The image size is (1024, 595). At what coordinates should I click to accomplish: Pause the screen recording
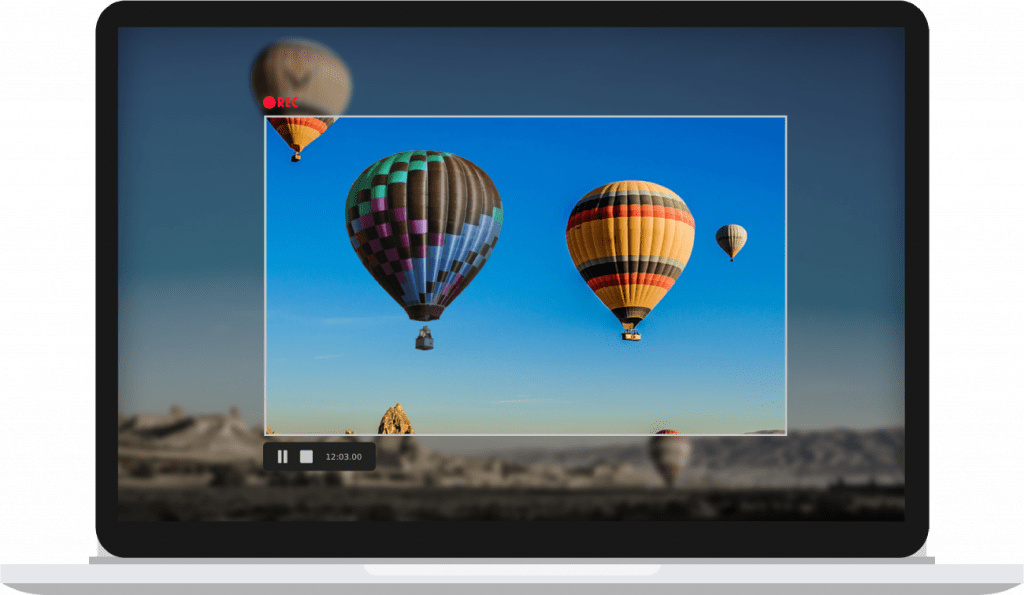(x=282, y=457)
